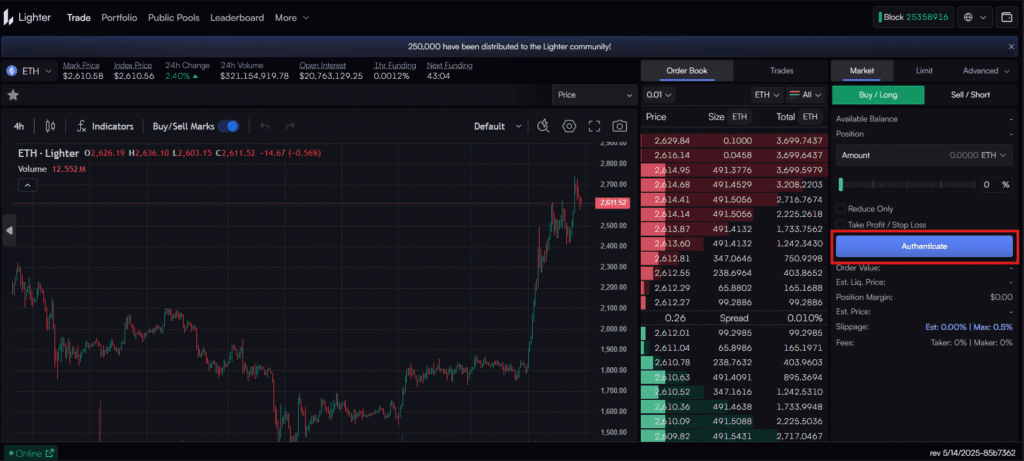Screen dimensions: 1024x461
Task: Change candlestick chart style
Action: [x=50, y=126]
